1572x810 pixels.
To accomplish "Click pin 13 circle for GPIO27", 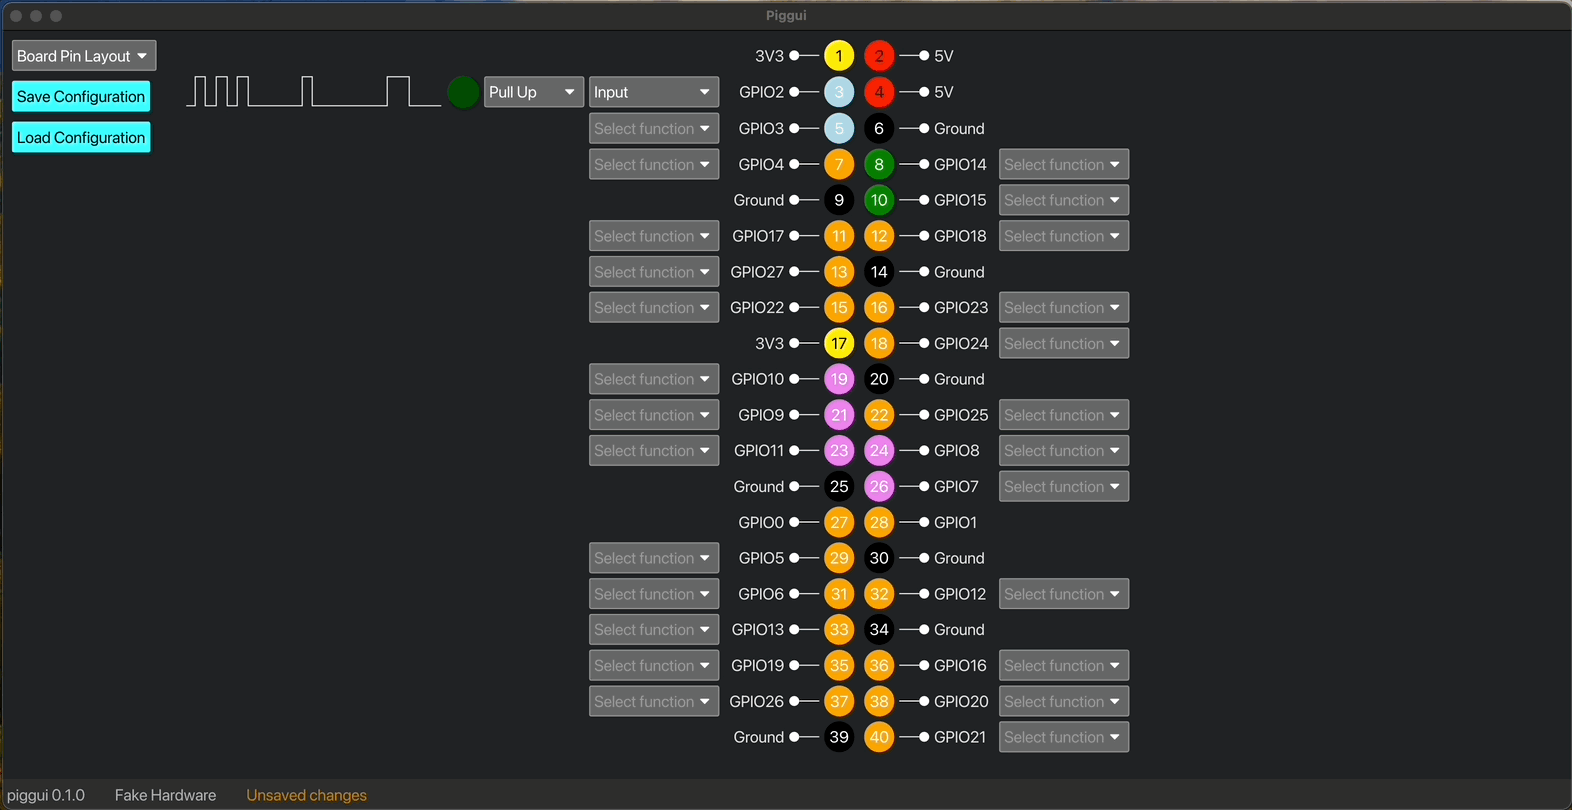I will pyautogui.click(x=839, y=272).
